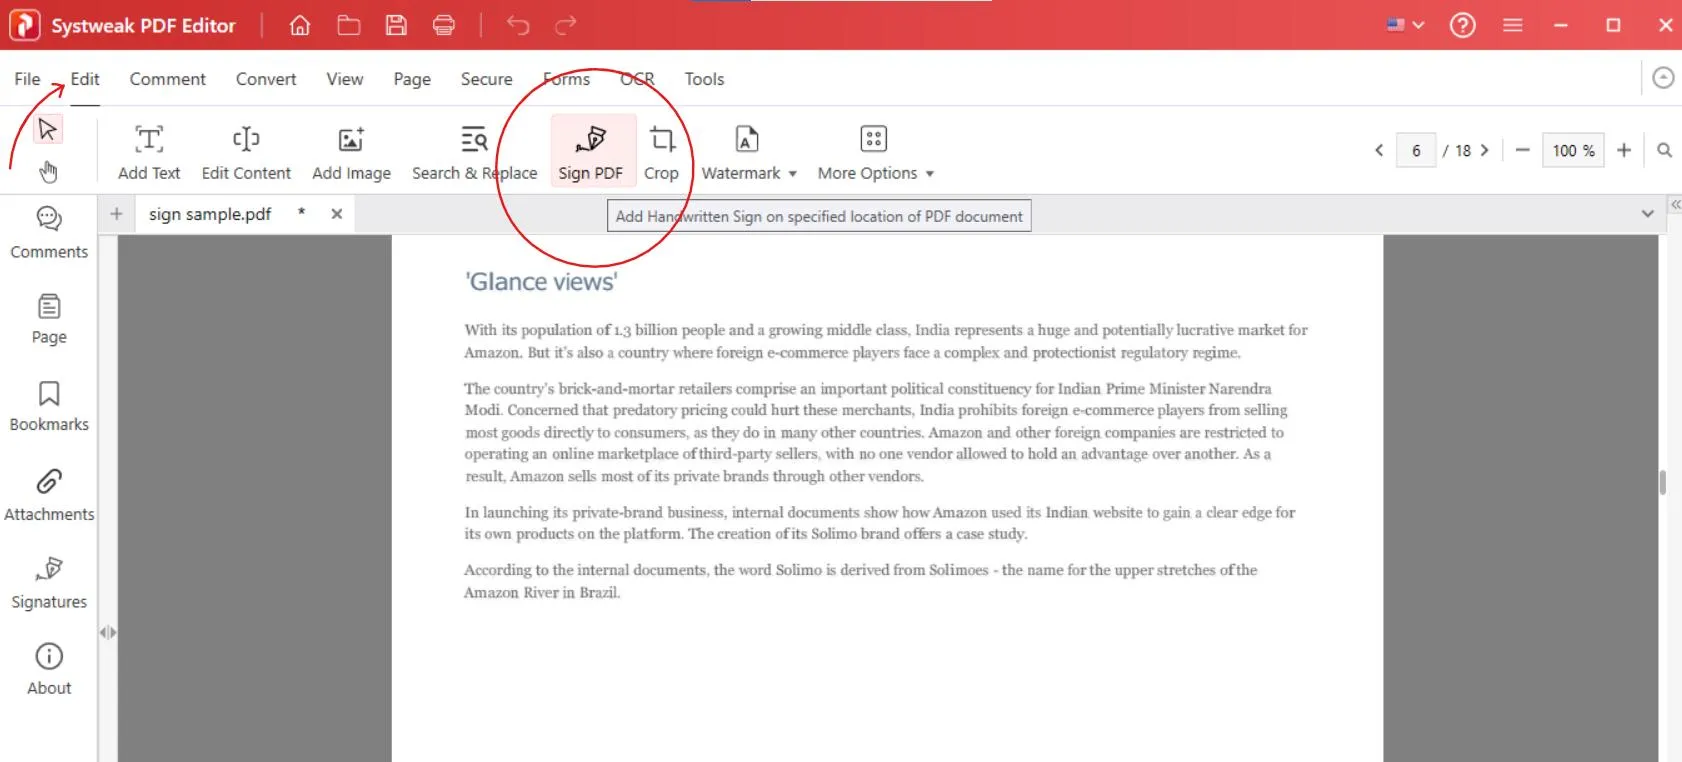Screen dimensions: 1682x762
Task: Activate the Sign PDF tool
Action: tap(590, 152)
